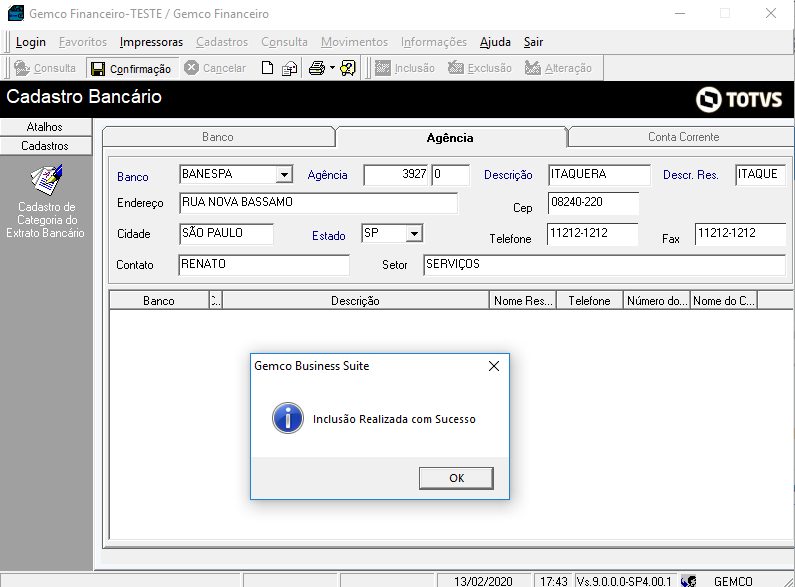Open the Informações menu
Screen dimensions: 795x587
[434, 42]
